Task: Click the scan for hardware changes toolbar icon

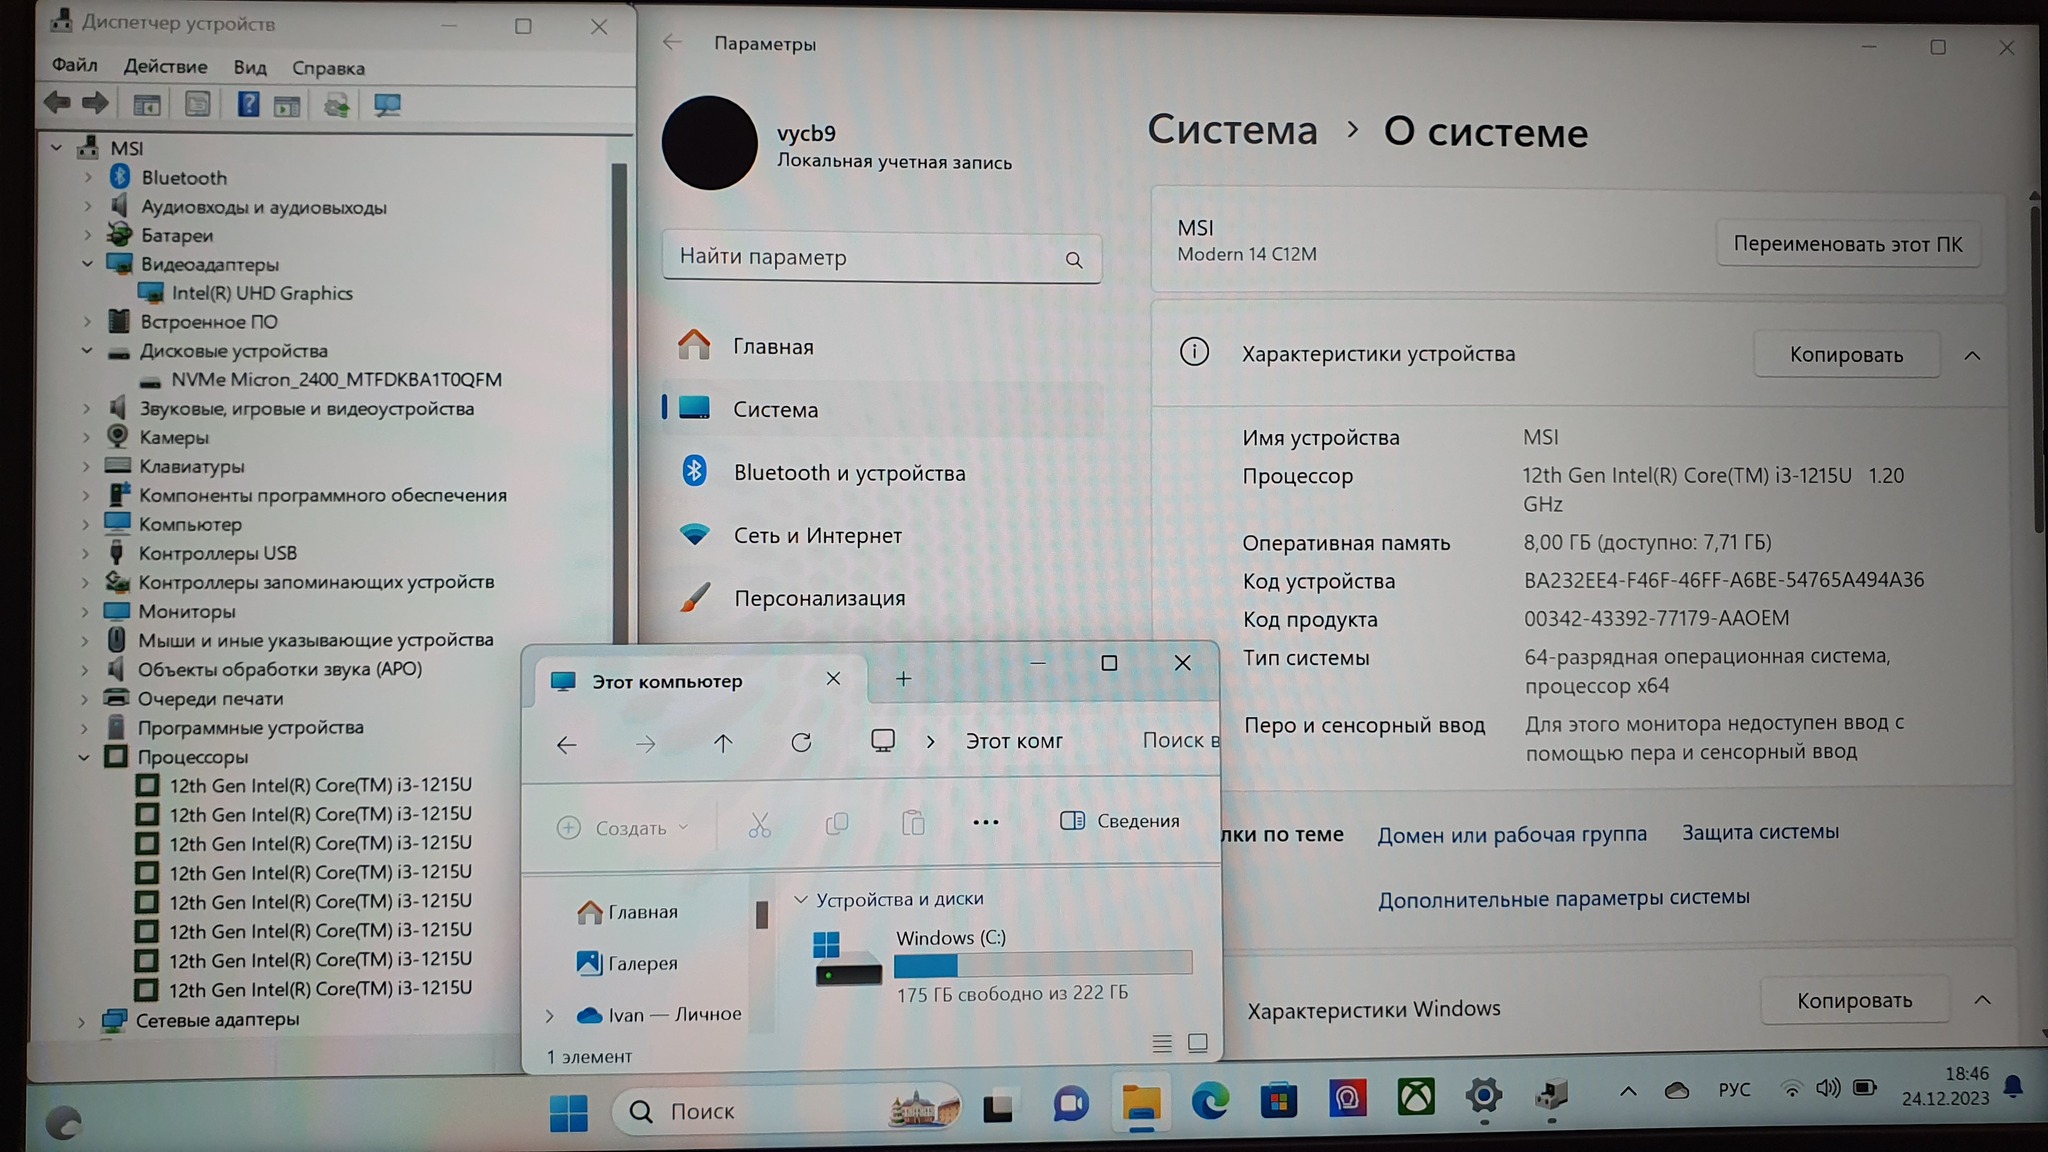Action: click(x=387, y=104)
